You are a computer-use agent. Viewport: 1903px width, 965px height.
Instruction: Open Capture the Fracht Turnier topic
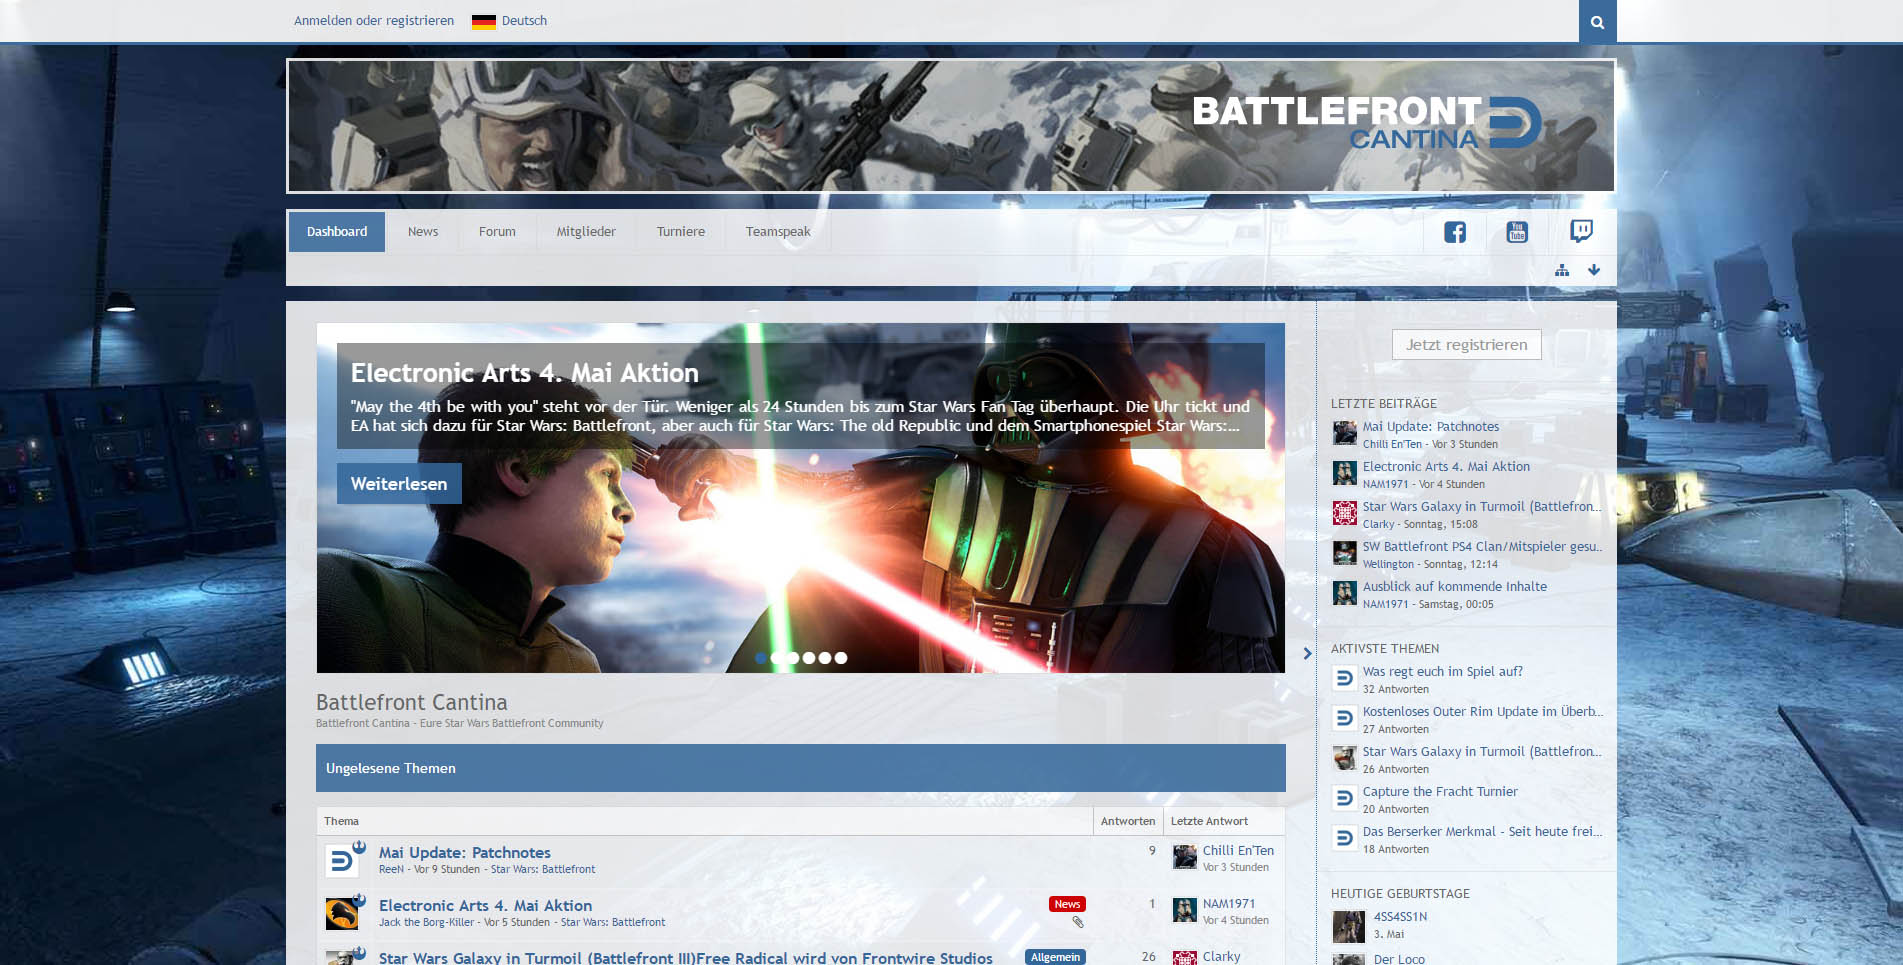[x=1440, y=792]
